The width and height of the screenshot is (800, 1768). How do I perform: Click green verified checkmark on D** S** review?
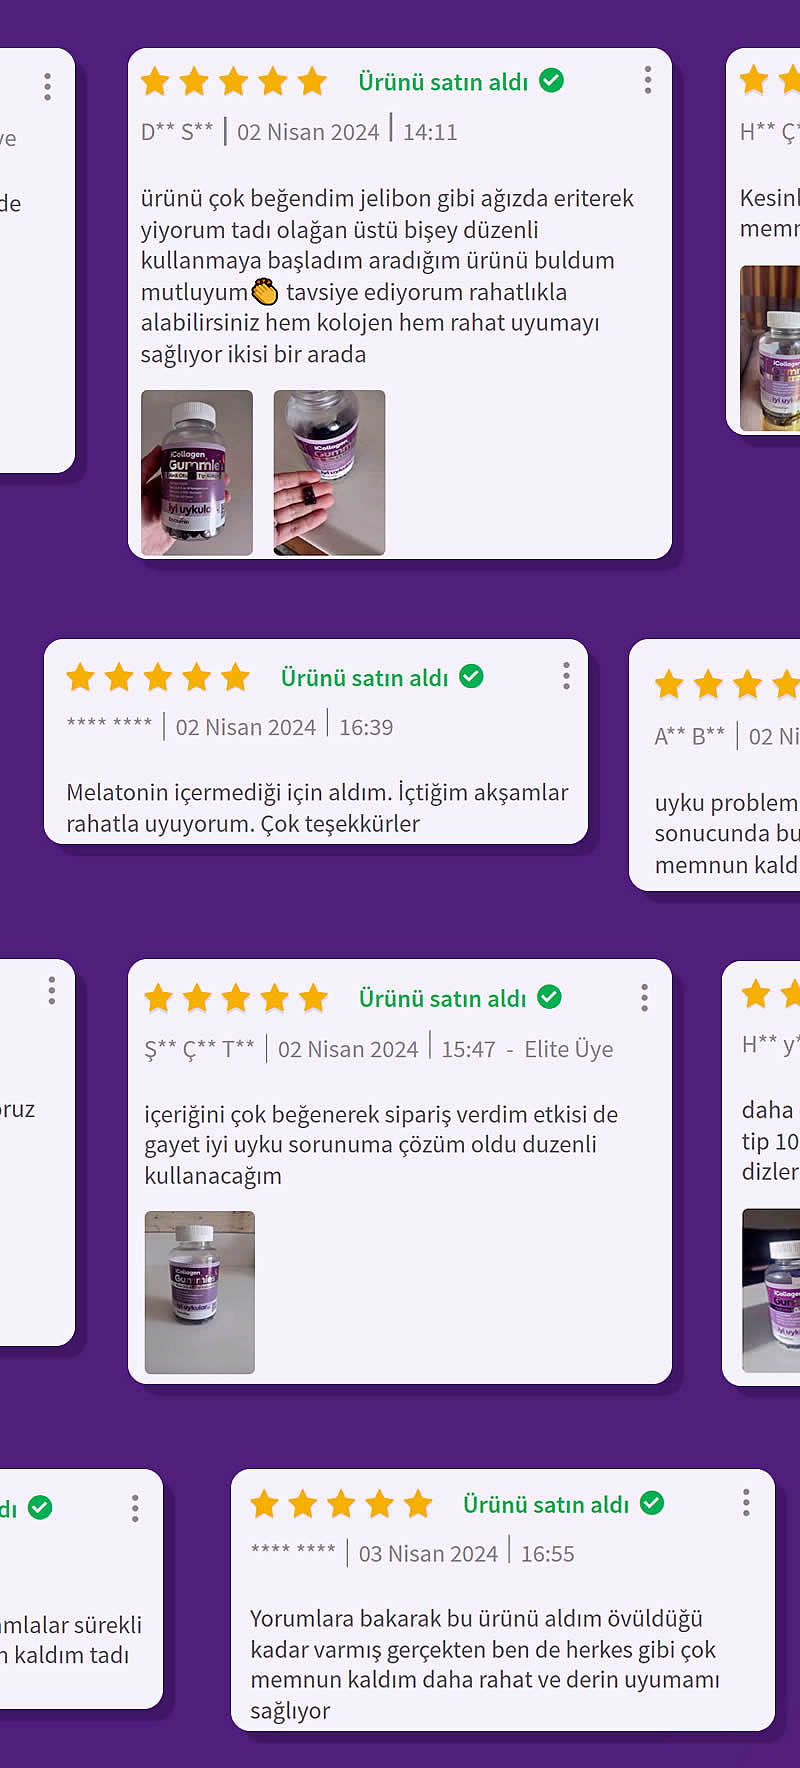551,80
